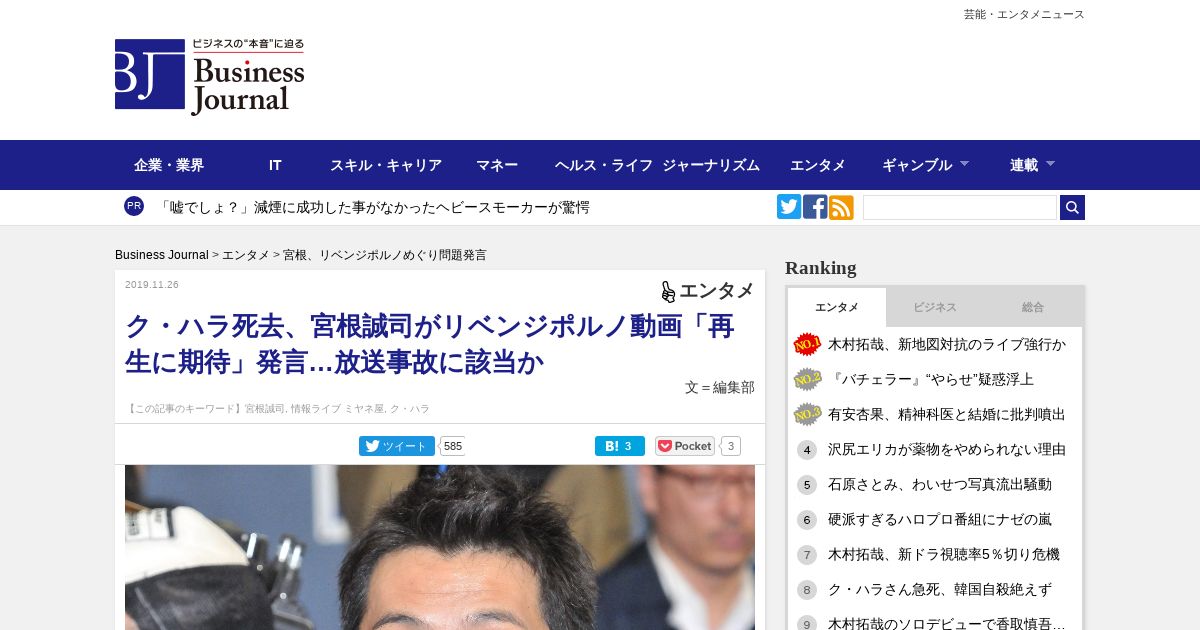Screen dimensions: 1200x630
Task: Click the article date 2019.11.26
Action: point(152,285)
